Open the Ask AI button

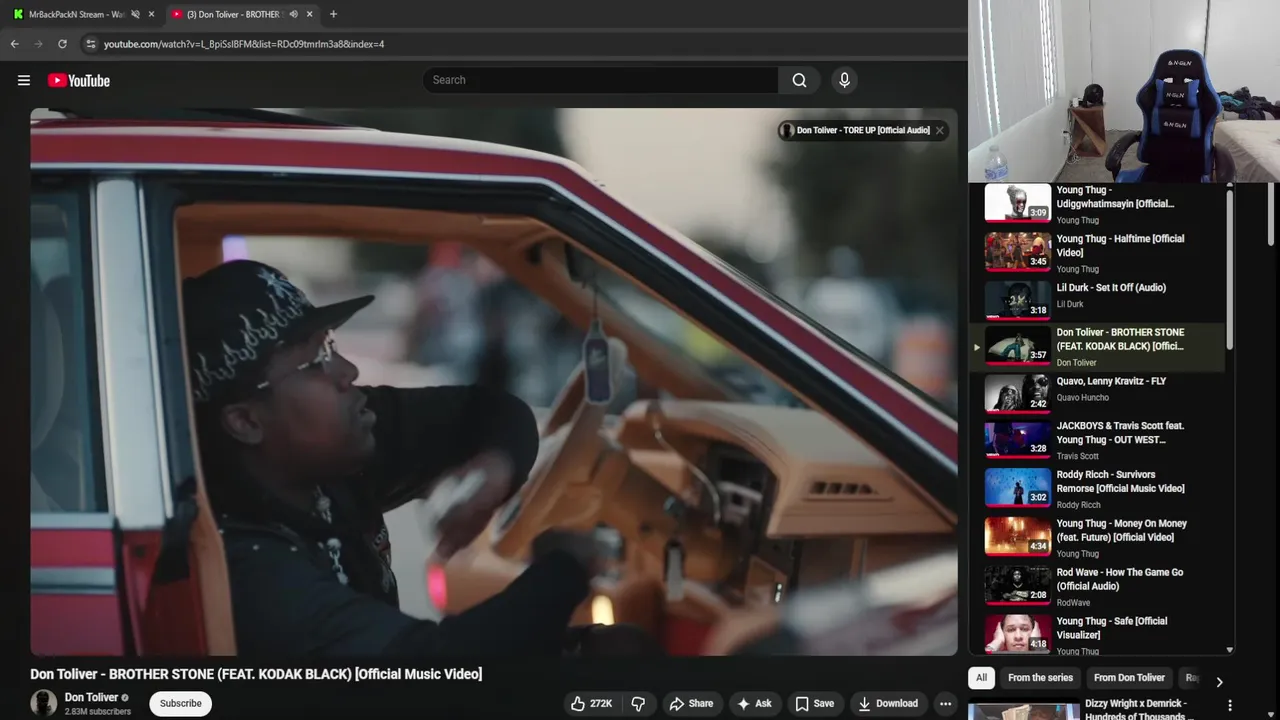point(754,704)
